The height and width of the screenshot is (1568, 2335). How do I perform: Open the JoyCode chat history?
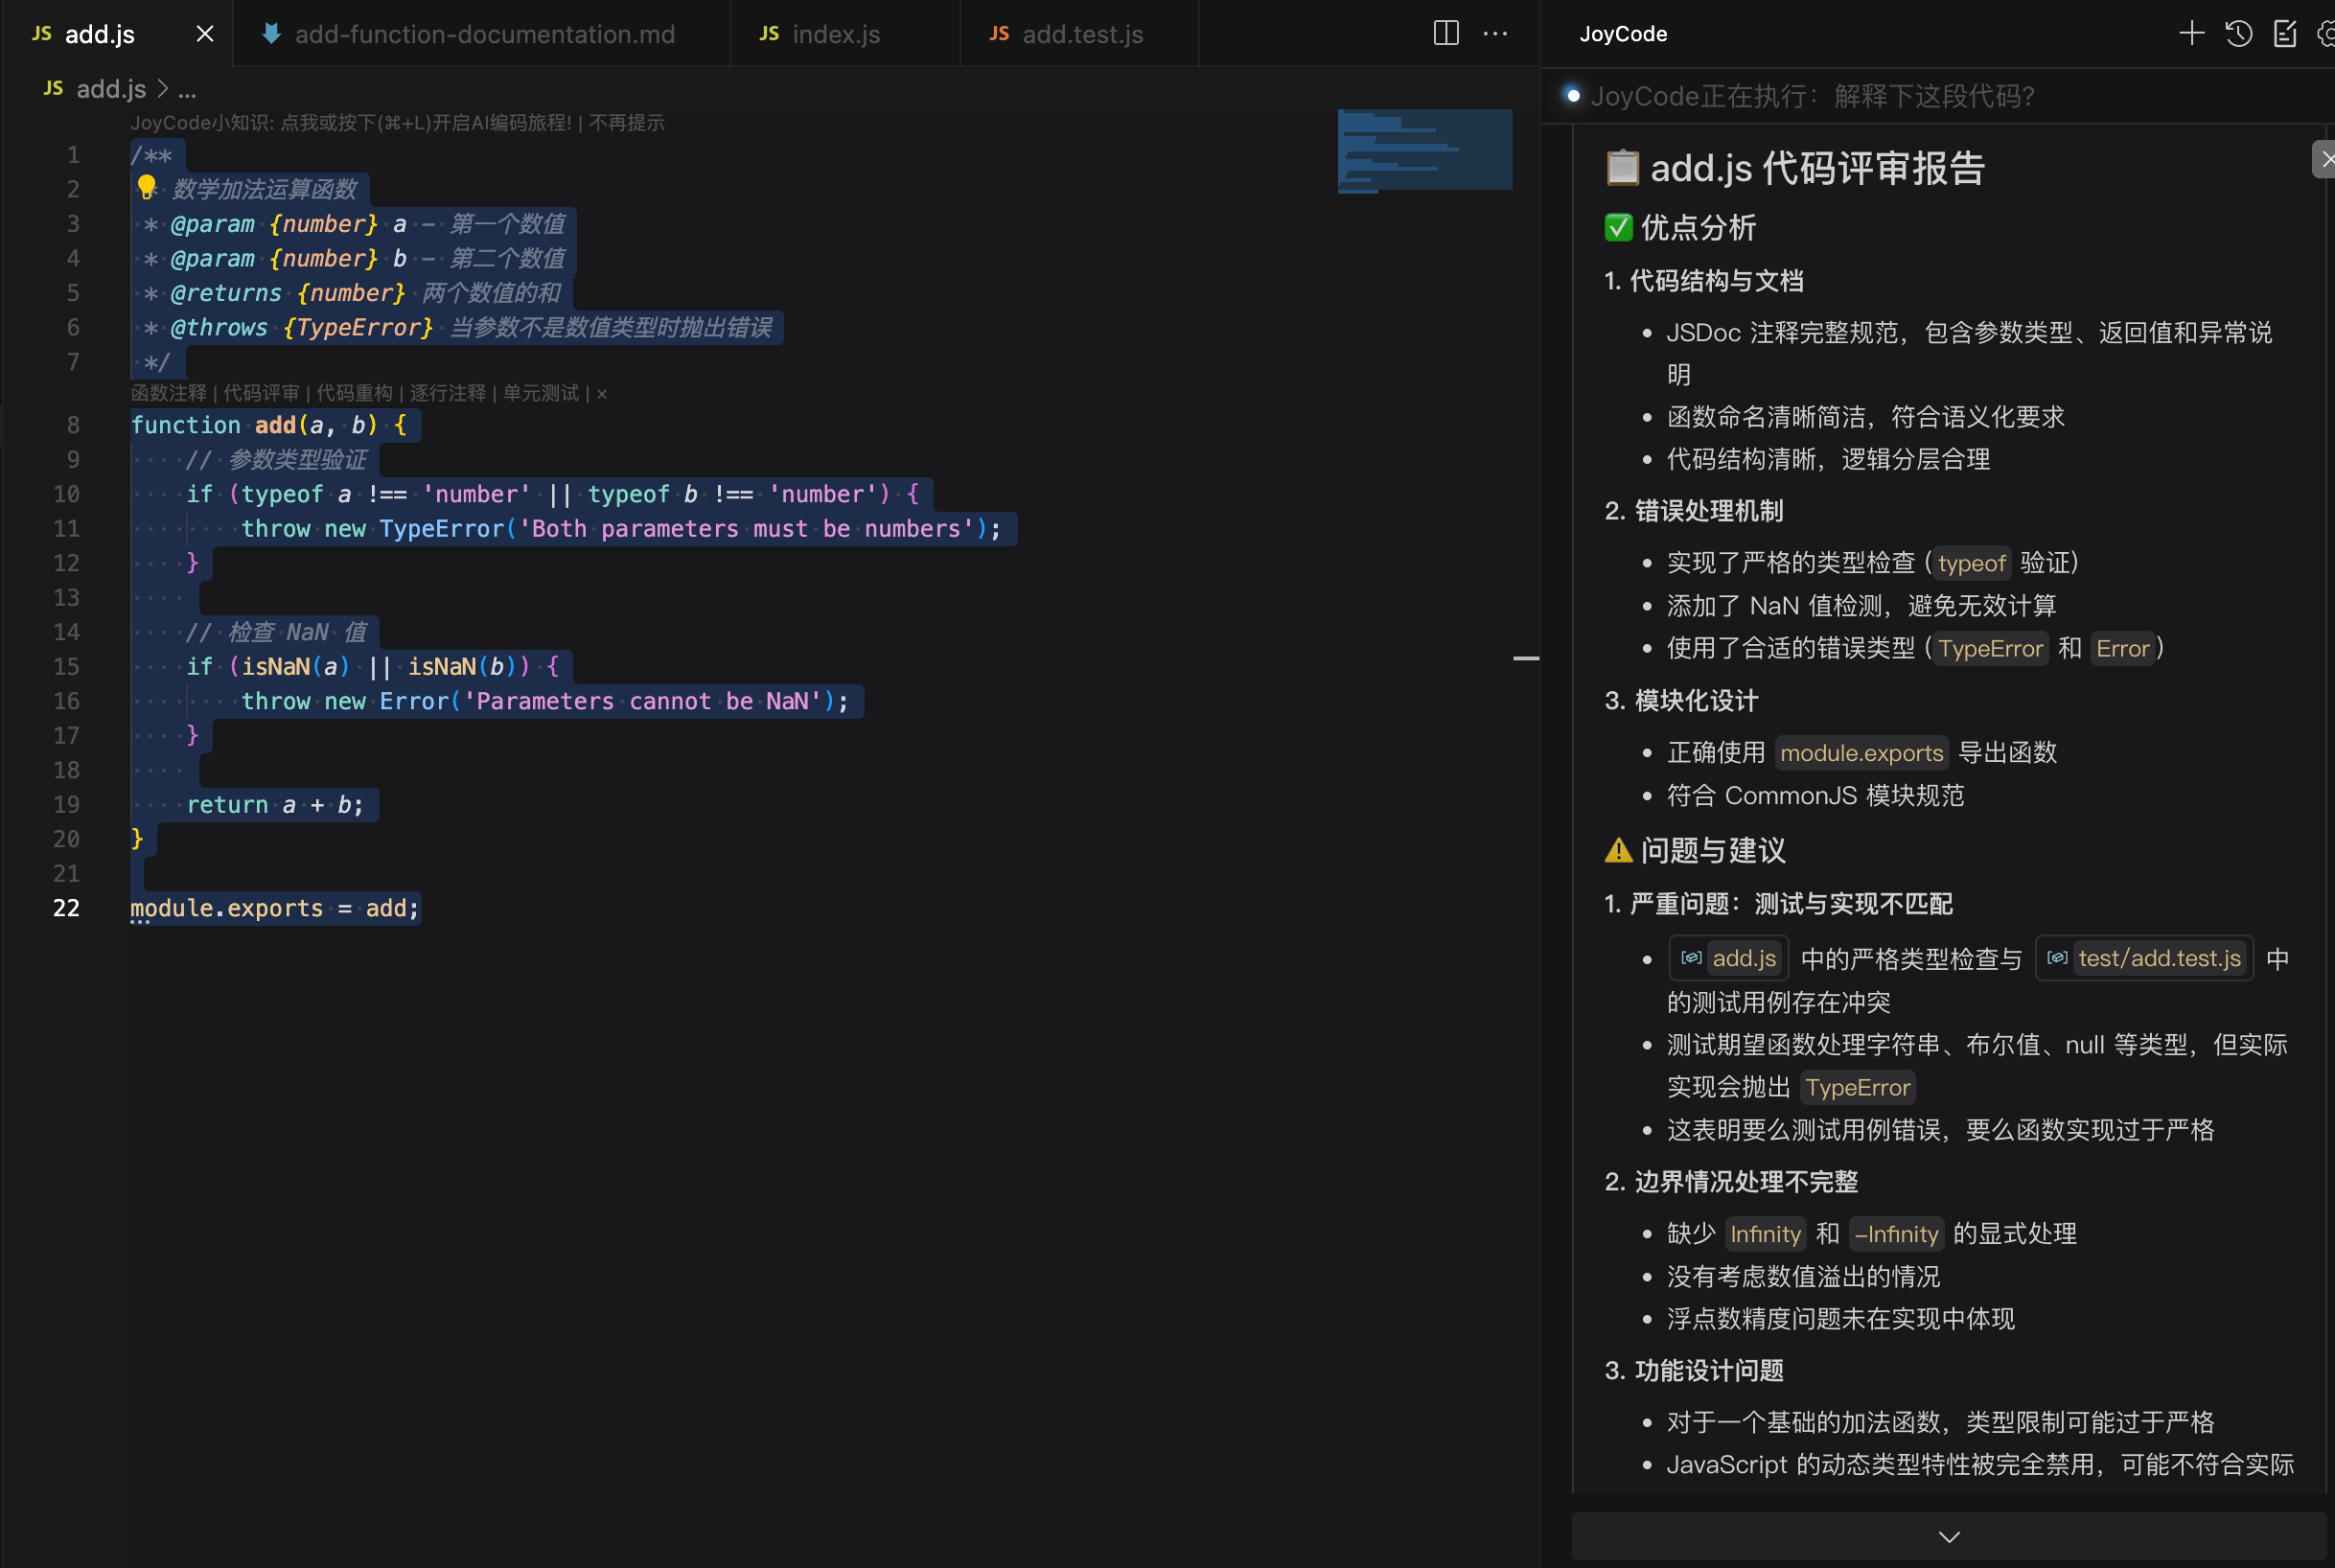click(x=2239, y=34)
